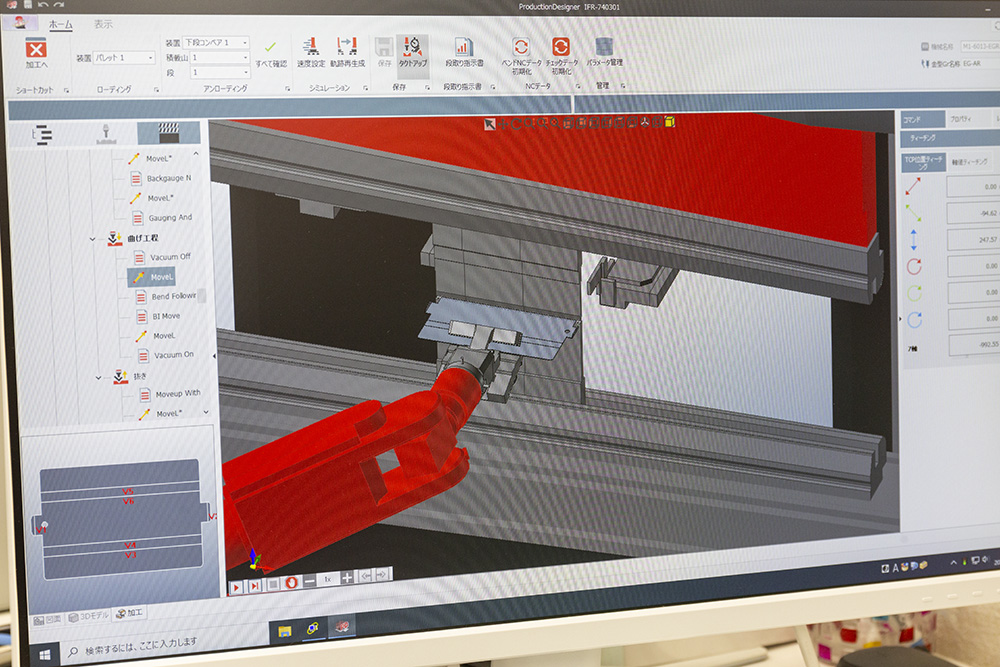Click the すべて確認 checkmark icon
Viewport: 1000px width, 667px height.
point(270,47)
